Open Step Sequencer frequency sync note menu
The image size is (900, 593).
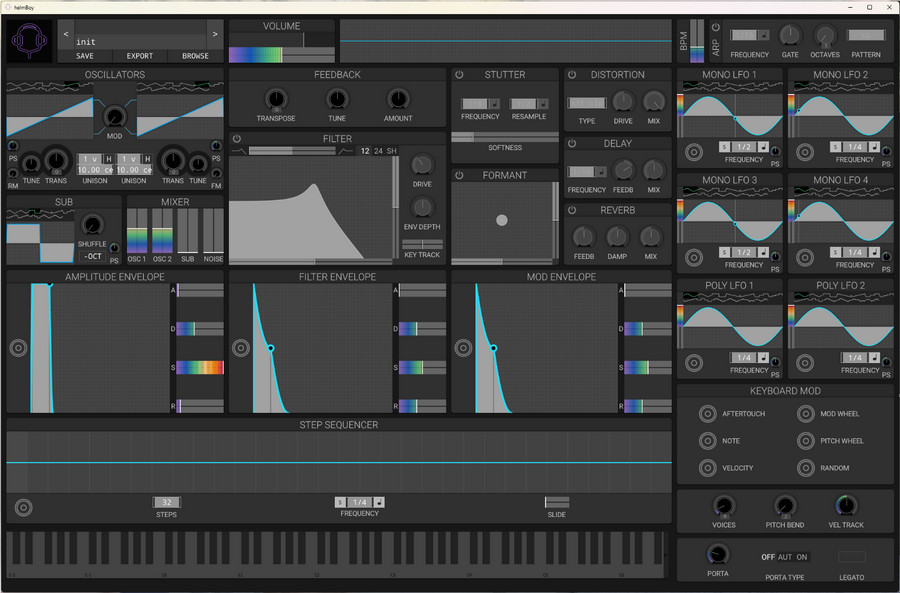click(x=379, y=502)
